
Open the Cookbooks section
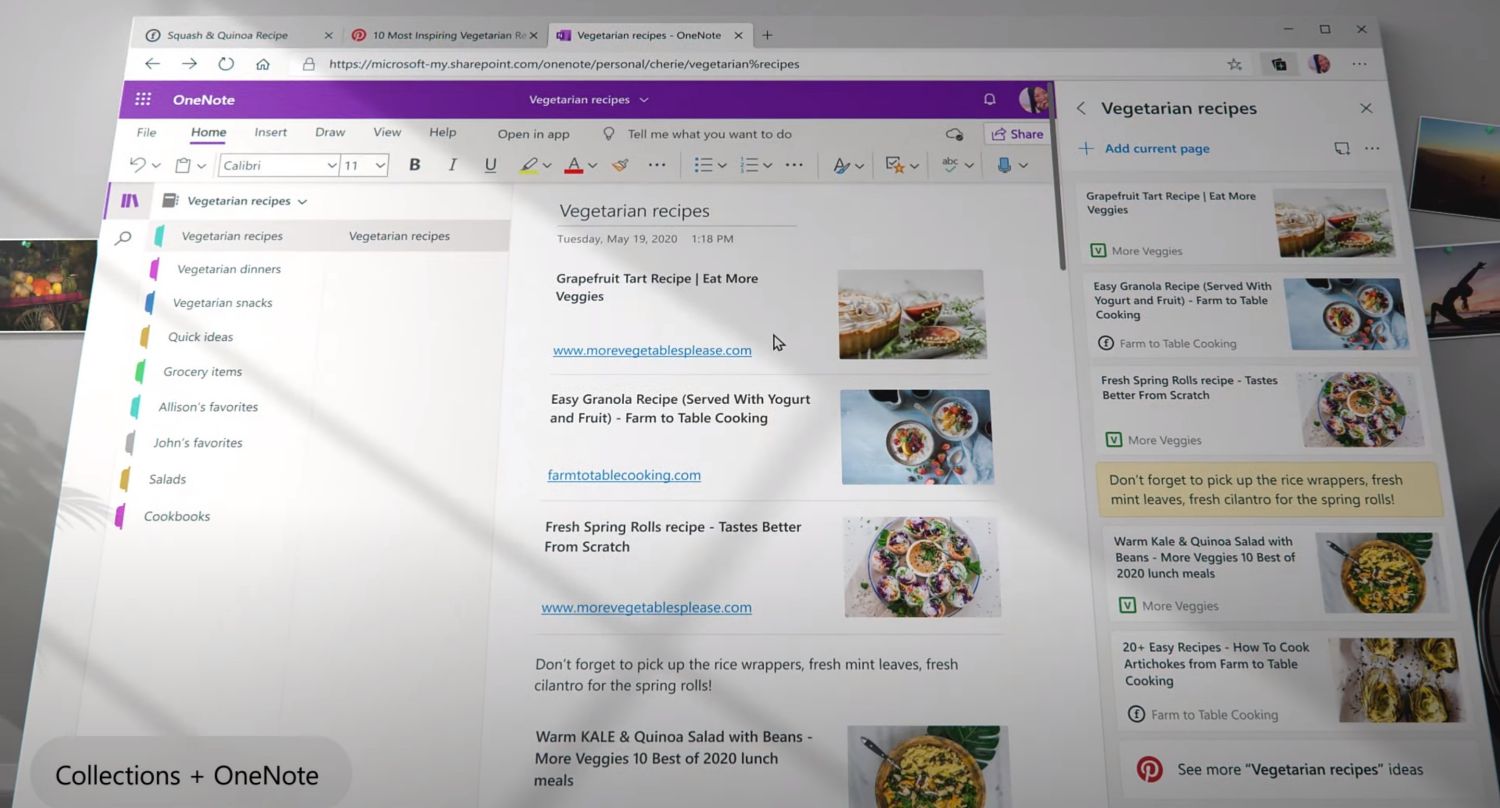(177, 517)
